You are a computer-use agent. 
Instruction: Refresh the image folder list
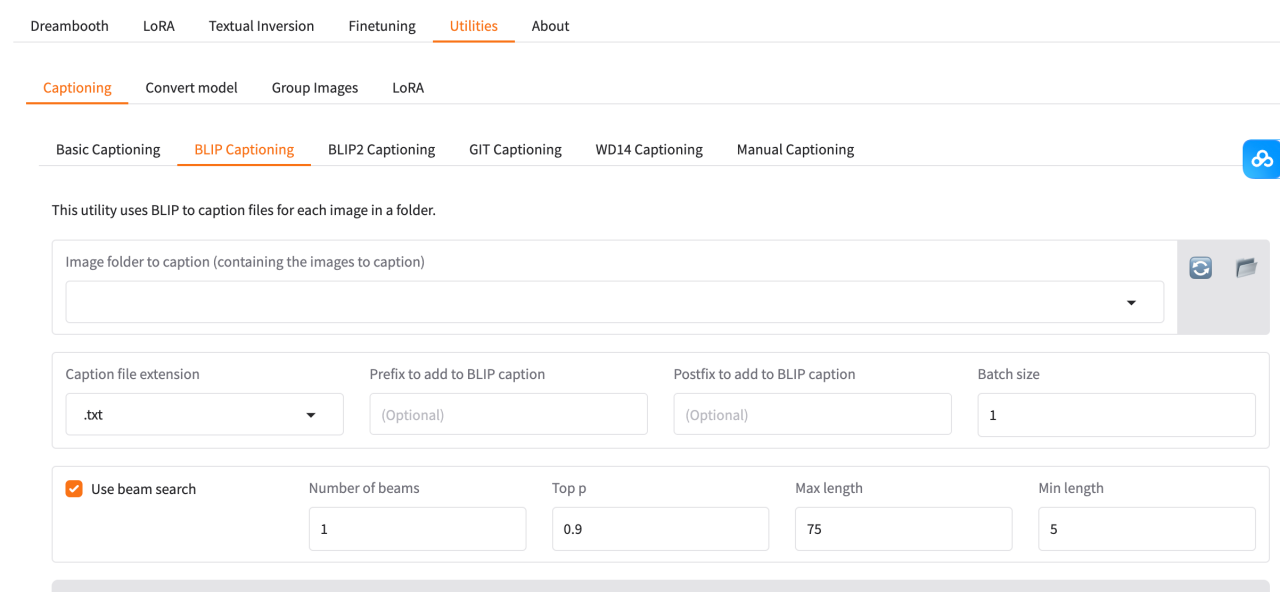(1200, 268)
